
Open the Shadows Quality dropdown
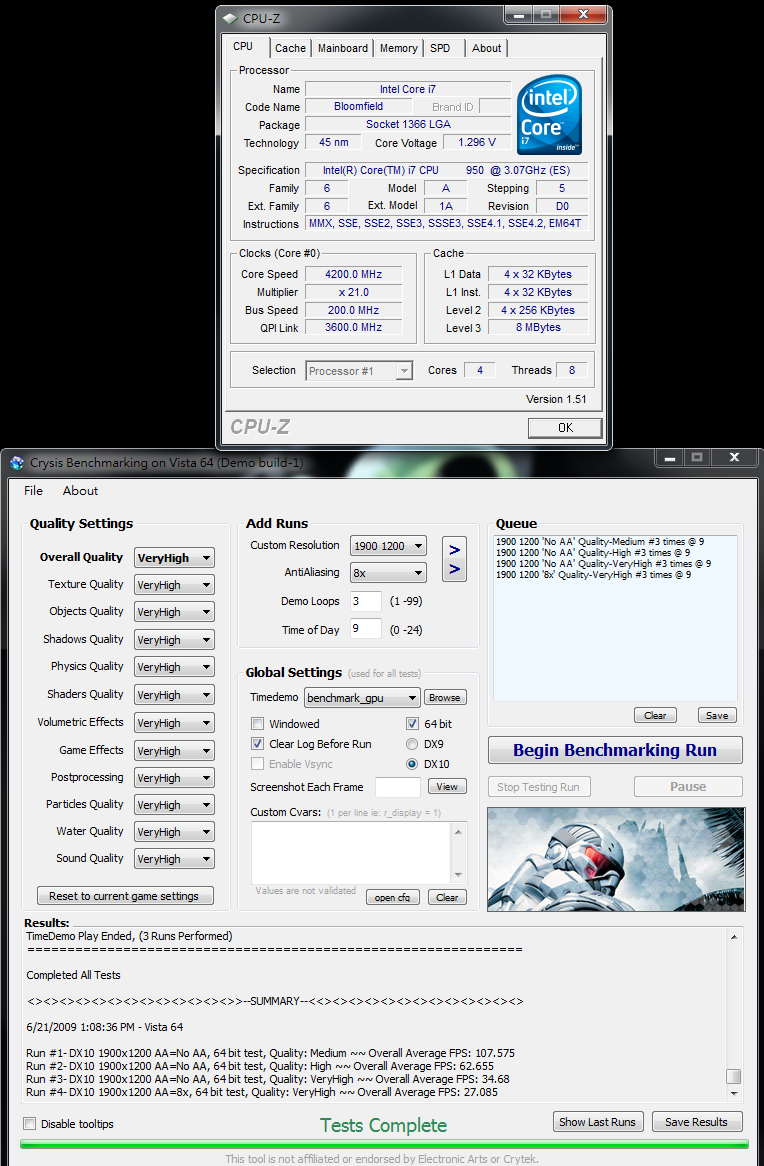174,640
